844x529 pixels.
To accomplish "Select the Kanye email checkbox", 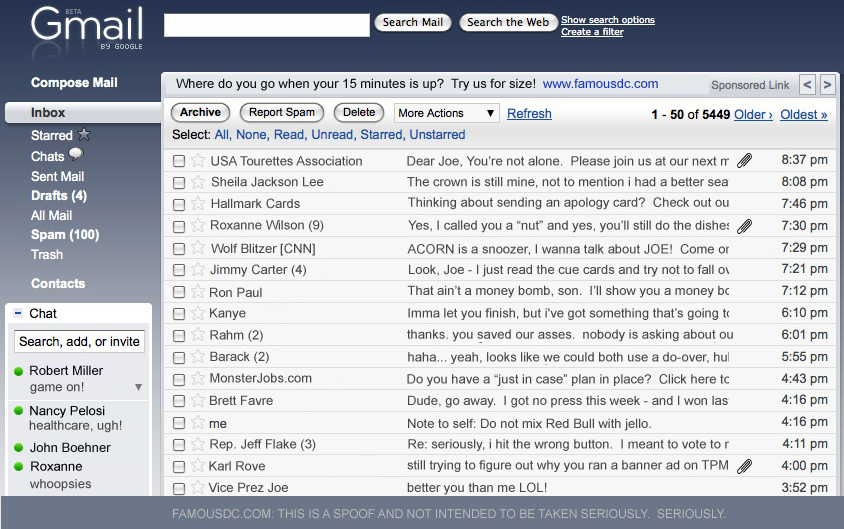I will (179, 314).
